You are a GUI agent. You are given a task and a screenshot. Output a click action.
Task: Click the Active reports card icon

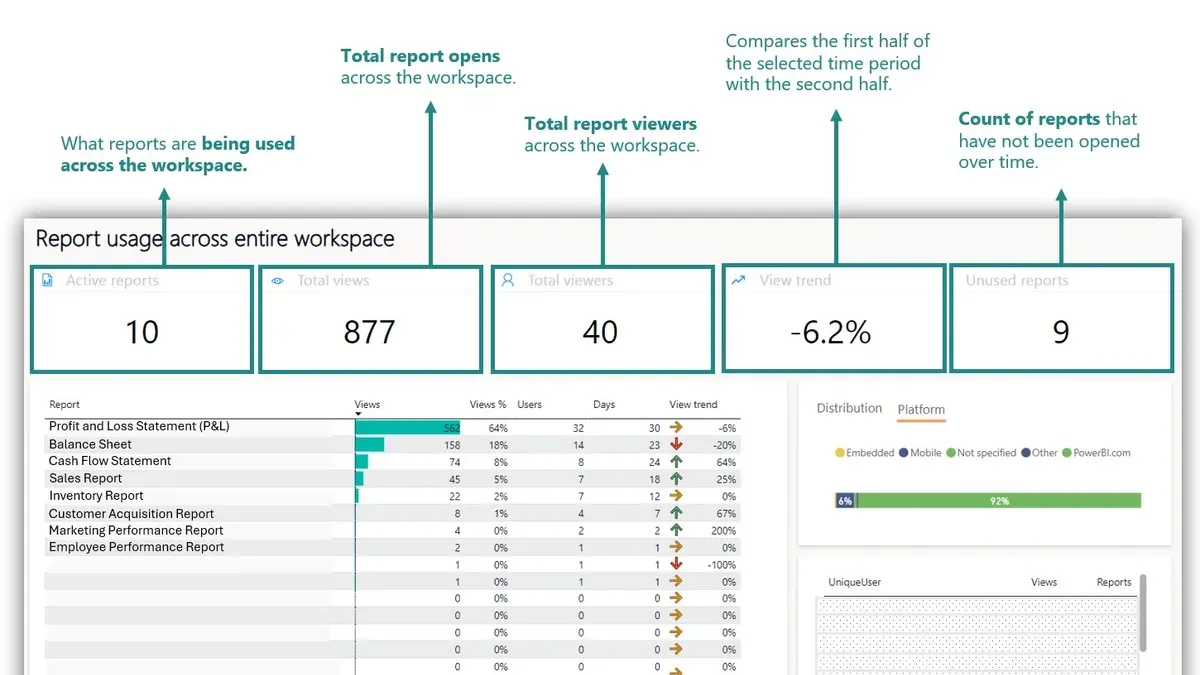pos(47,281)
